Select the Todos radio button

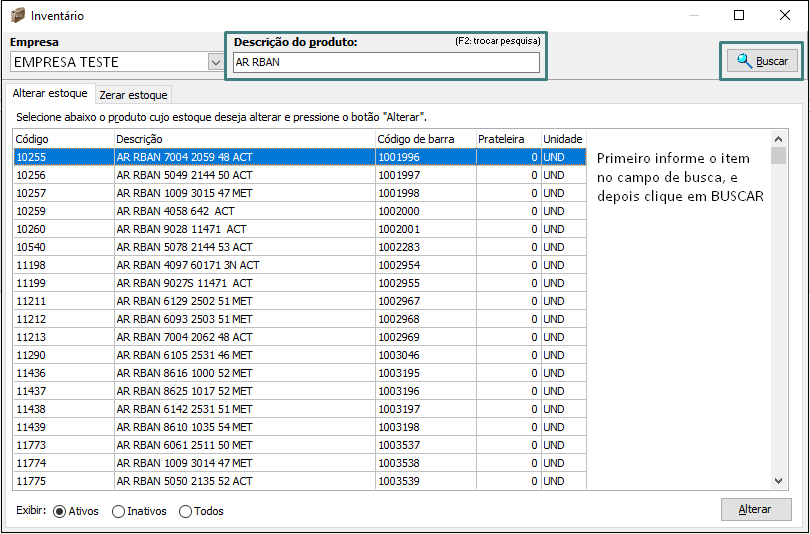point(185,511)
